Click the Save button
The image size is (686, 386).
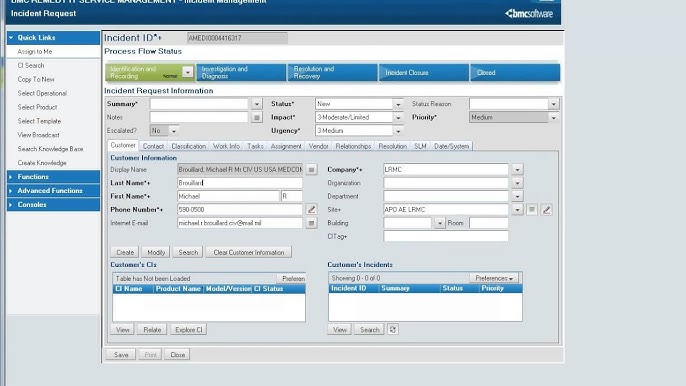coord(121,354)
